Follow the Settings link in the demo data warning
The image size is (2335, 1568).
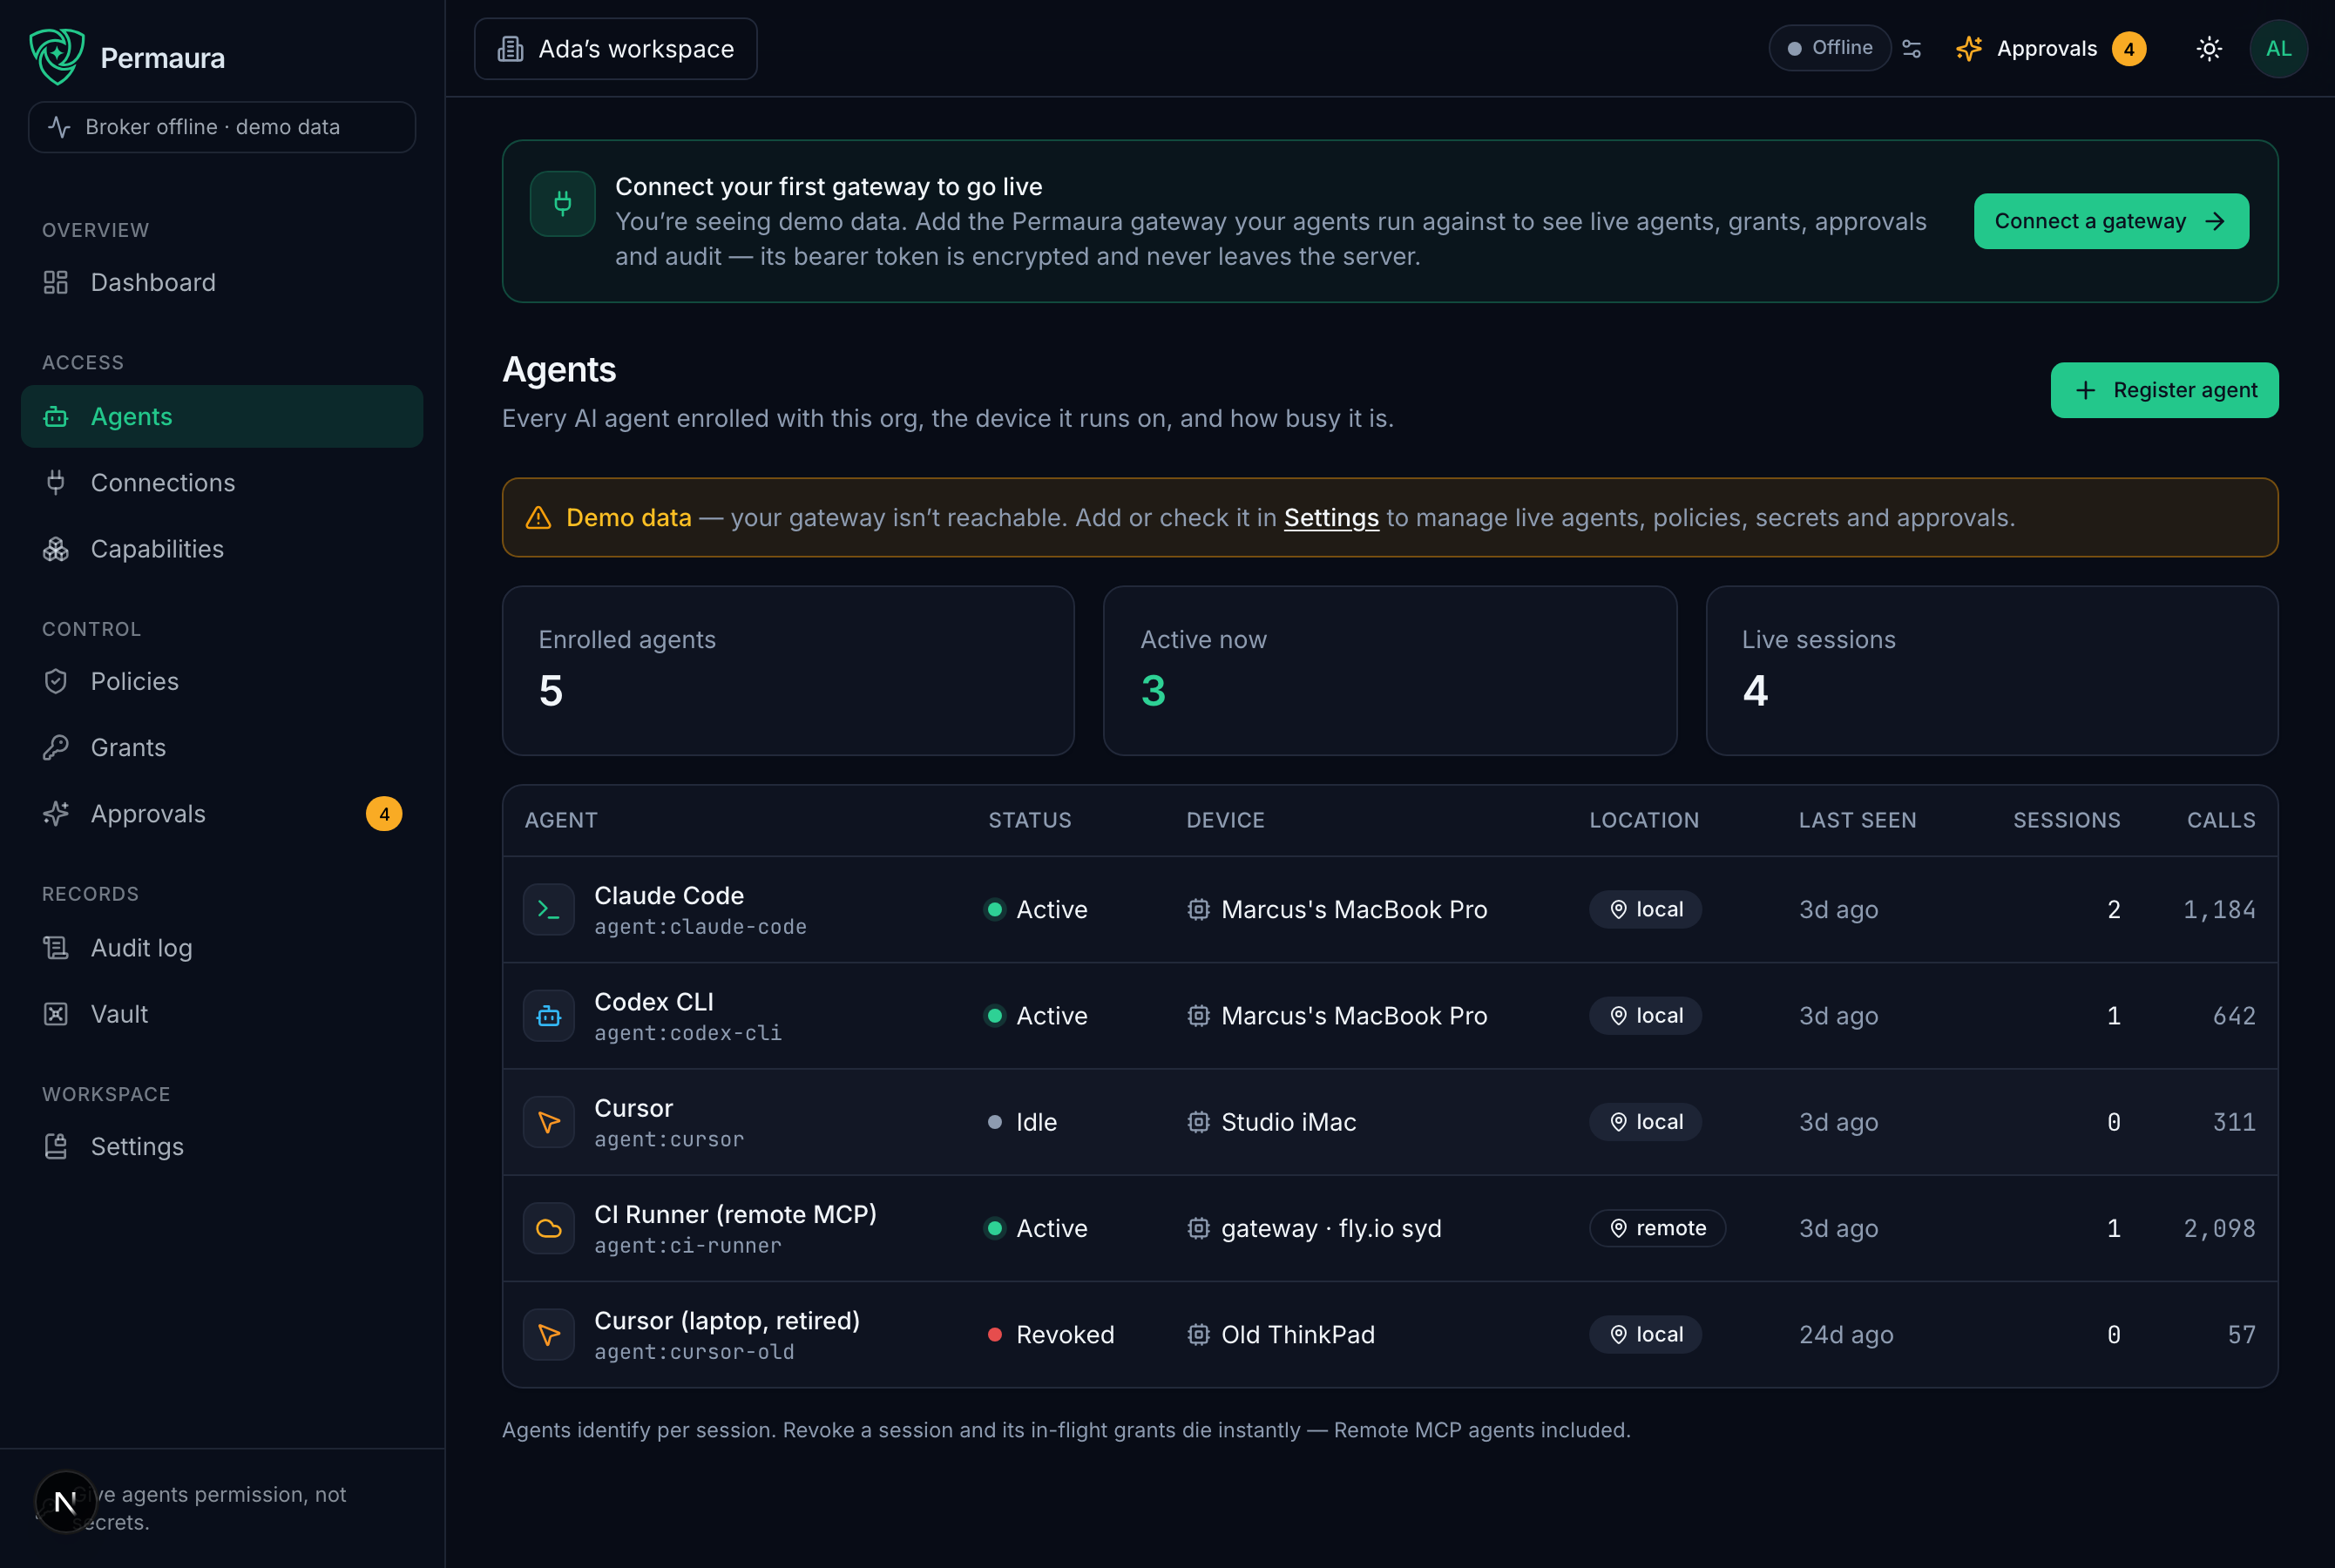[1331, 518]
